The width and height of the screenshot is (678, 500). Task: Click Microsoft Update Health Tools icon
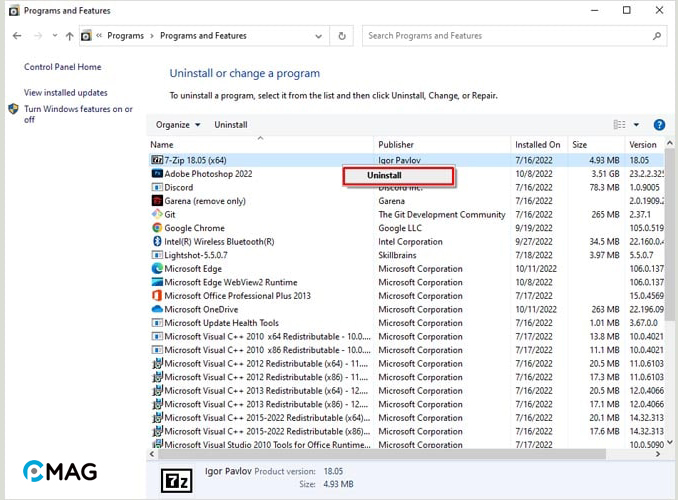[157, 323]
